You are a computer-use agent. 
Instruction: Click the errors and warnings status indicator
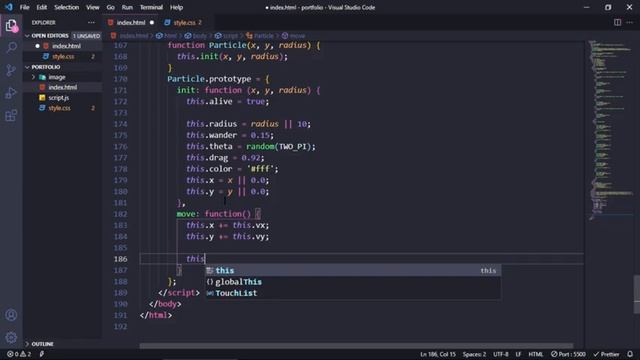19,354
